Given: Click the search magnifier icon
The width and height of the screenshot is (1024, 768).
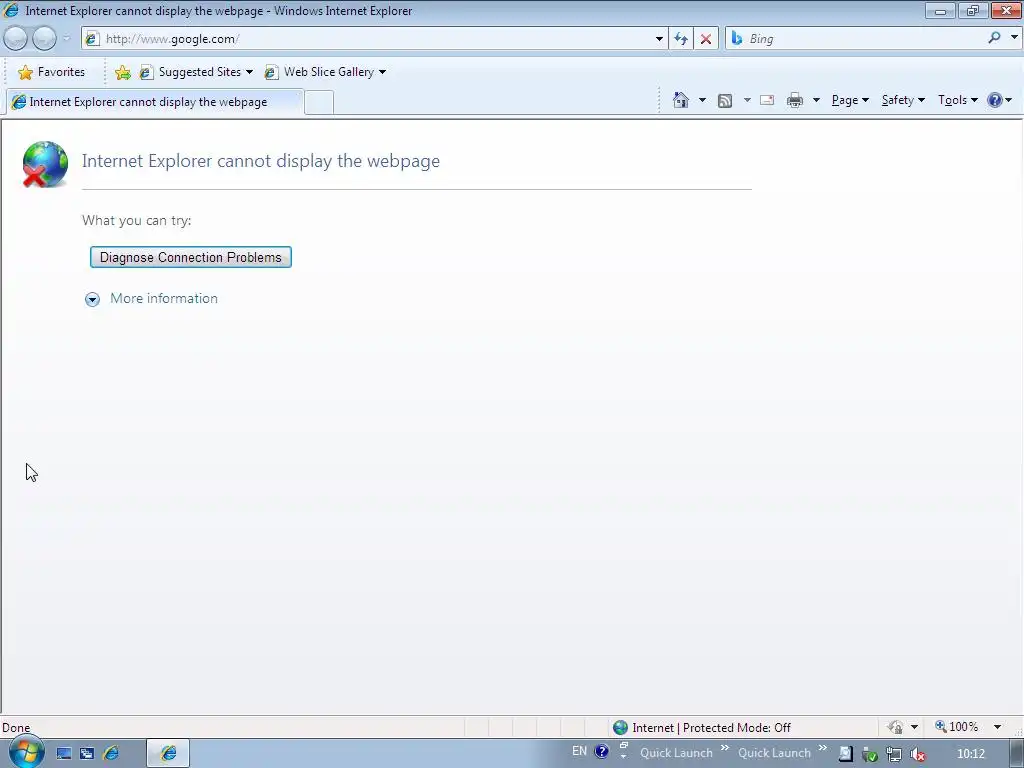Looking at the screenshot, I should point(995,38).
